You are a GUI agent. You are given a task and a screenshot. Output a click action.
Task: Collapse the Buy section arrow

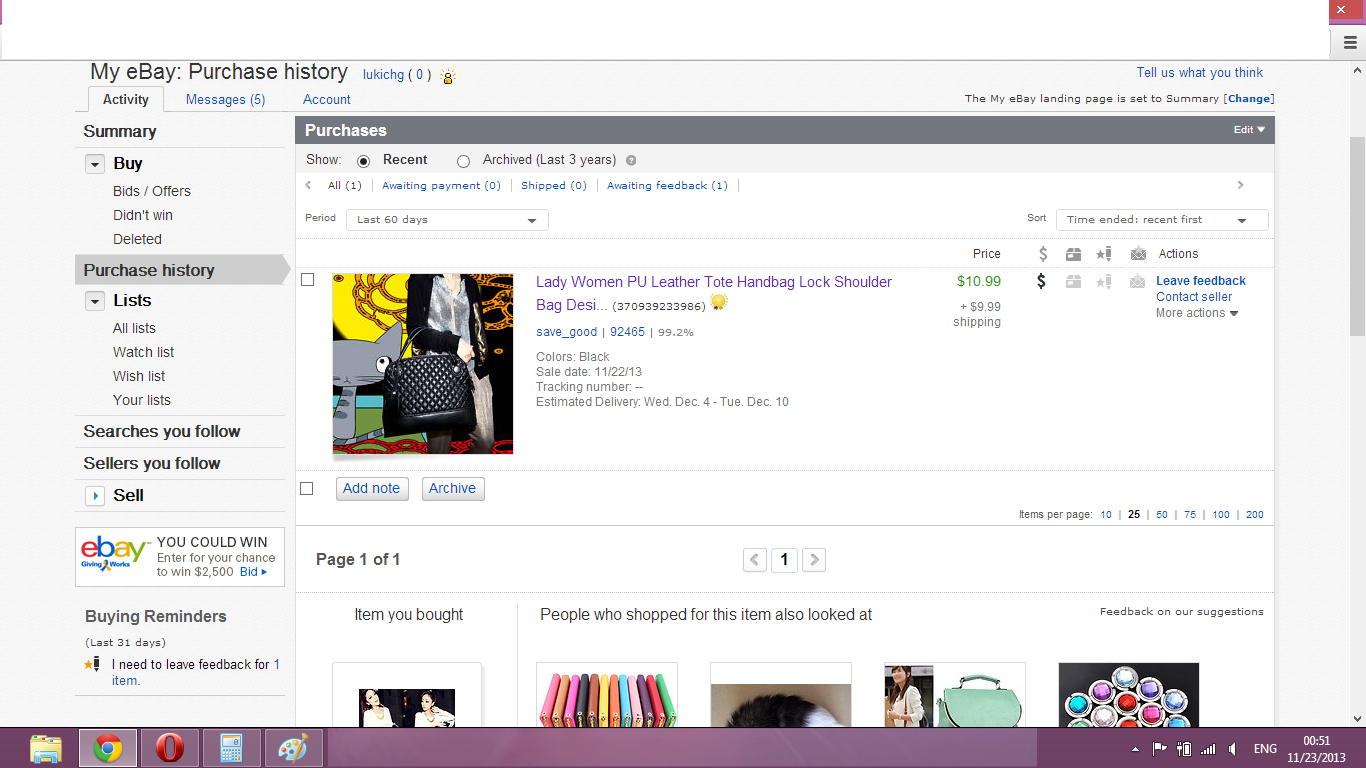click(x=95, y=164)
